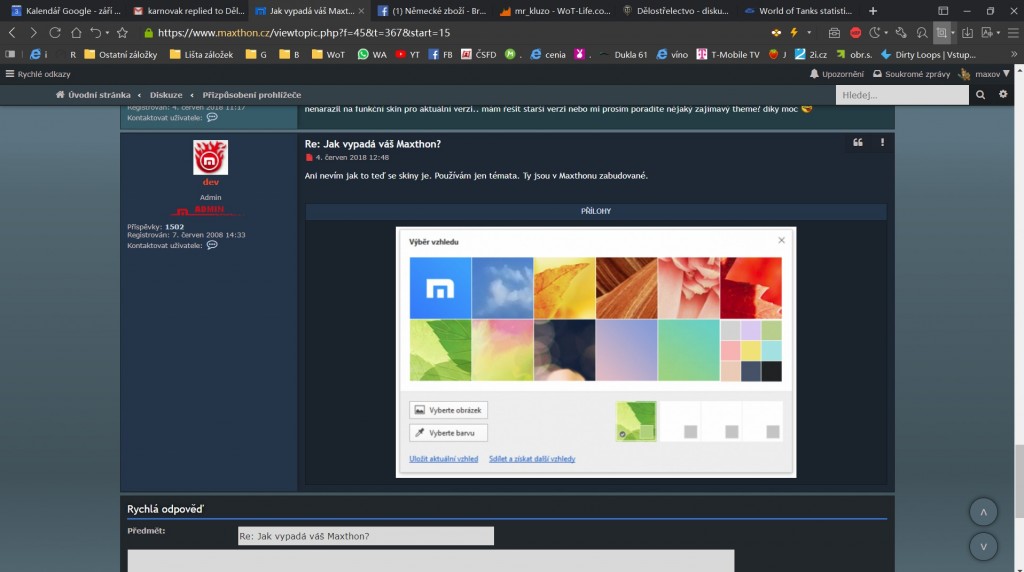This screenshot has height=572, width=1024.
Task: Go back with the browser back arrow
Action: [x=12, y=33]
